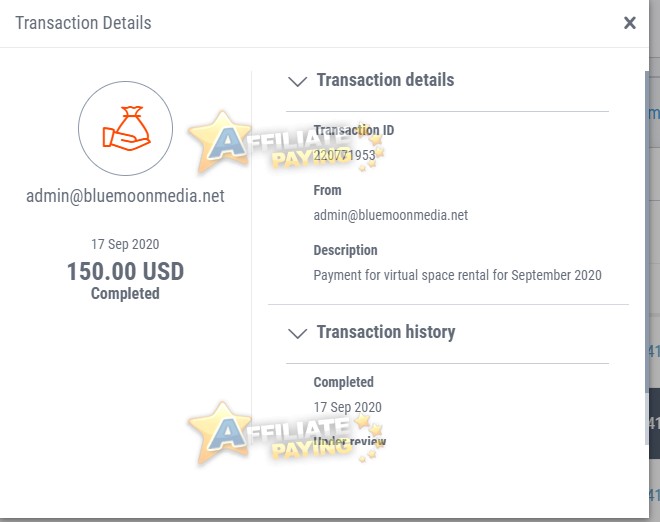
Task: Click the lower Affiliate Paying star watermark
Action: click(286, 434)
